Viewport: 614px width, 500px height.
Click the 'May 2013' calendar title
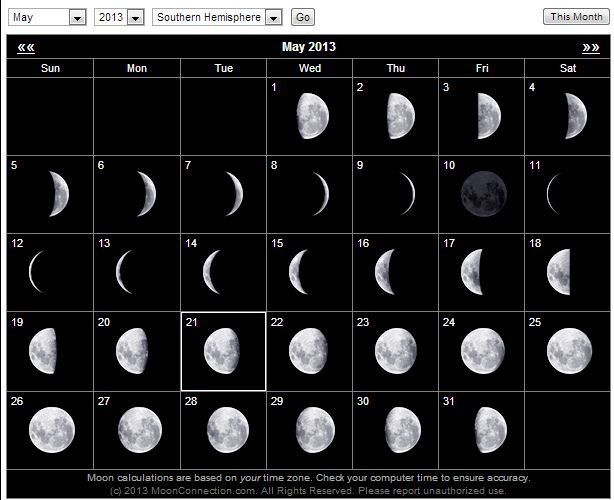[x=309, y=47]
